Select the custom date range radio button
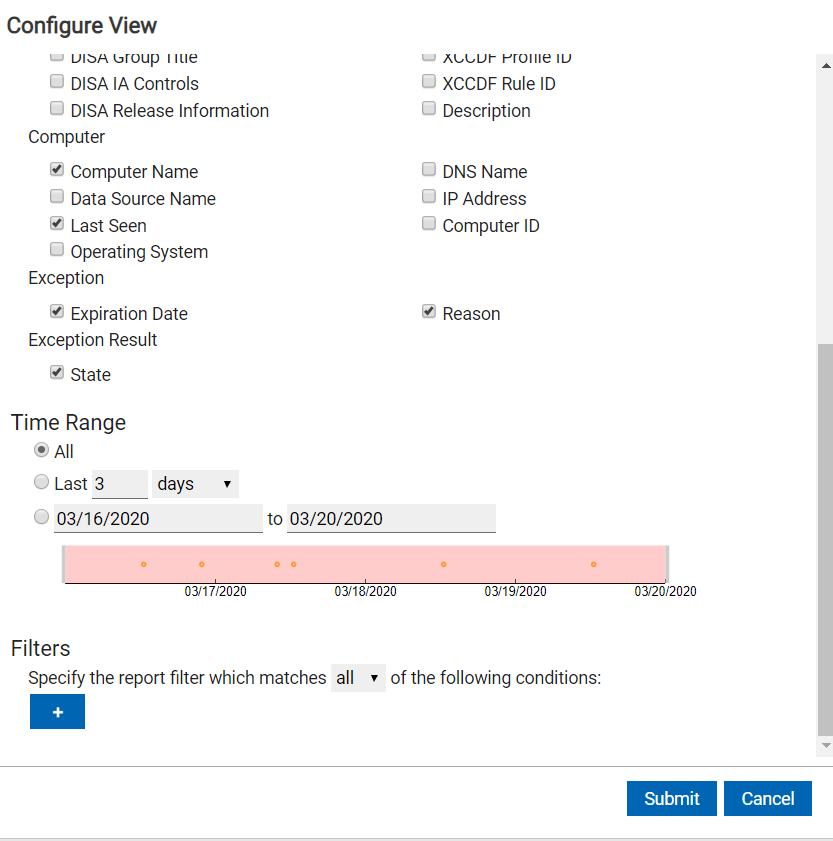The image size is (833, 841). click(x=41, y=518)
